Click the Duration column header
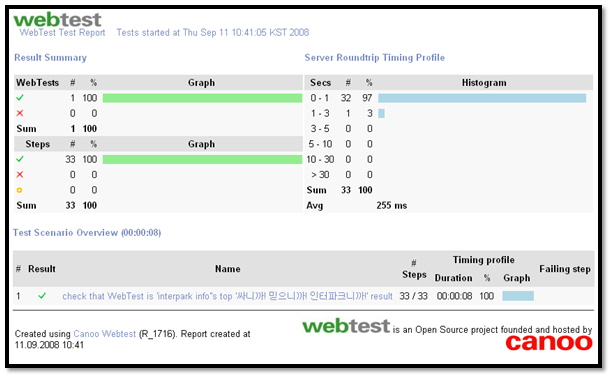The height and width of the screenshot is (379, 613). [x=453, y=278]
